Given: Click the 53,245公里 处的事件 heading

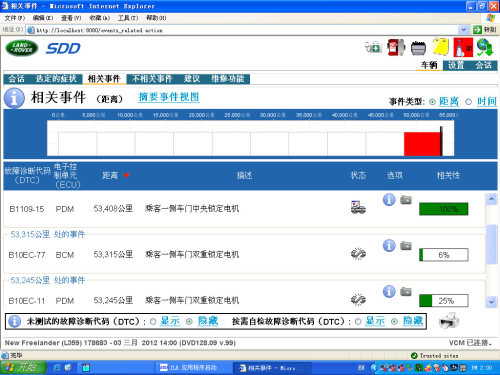Looking at the screenshot, I should [48, 280].
